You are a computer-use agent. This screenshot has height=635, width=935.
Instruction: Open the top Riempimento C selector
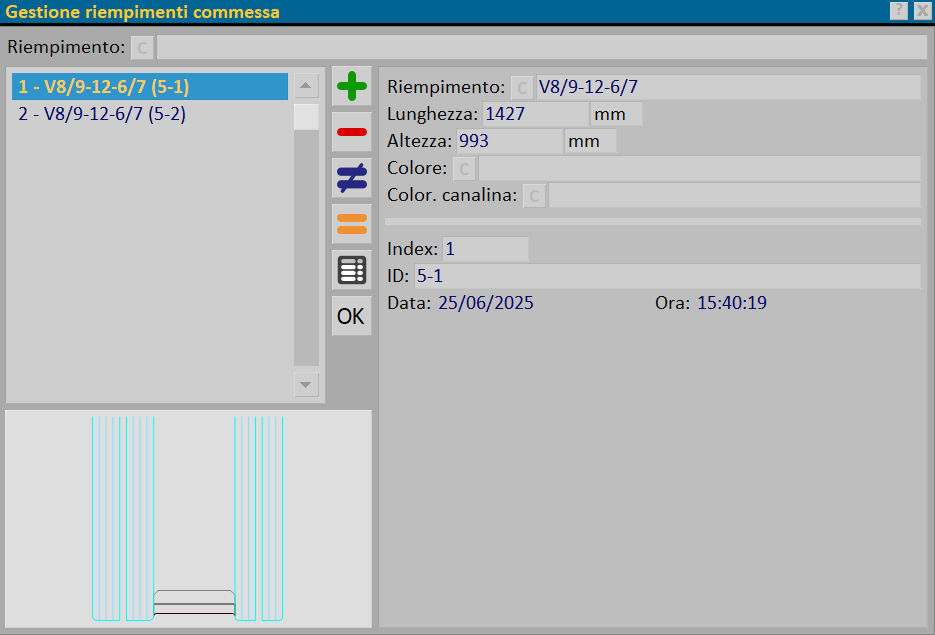click(143, 47)
